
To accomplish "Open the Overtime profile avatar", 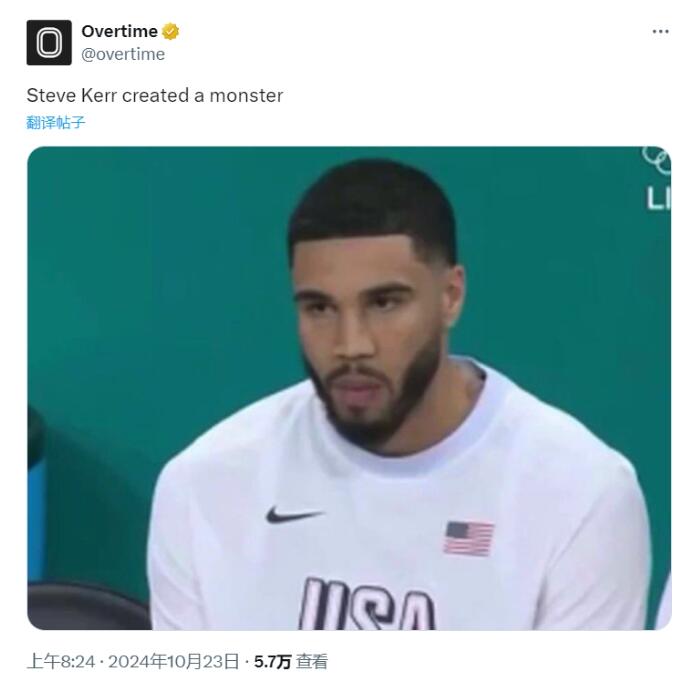I will [49, 42].
